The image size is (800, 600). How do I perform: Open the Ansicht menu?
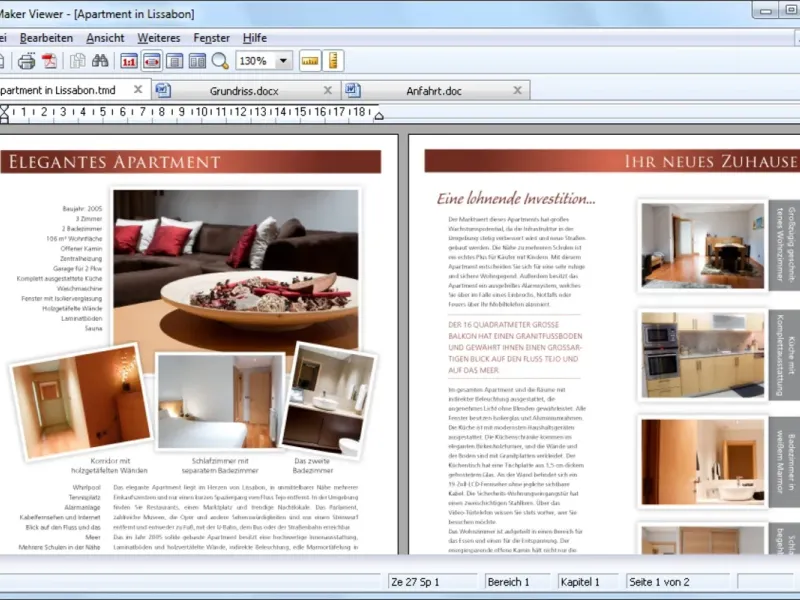point(105,38)
